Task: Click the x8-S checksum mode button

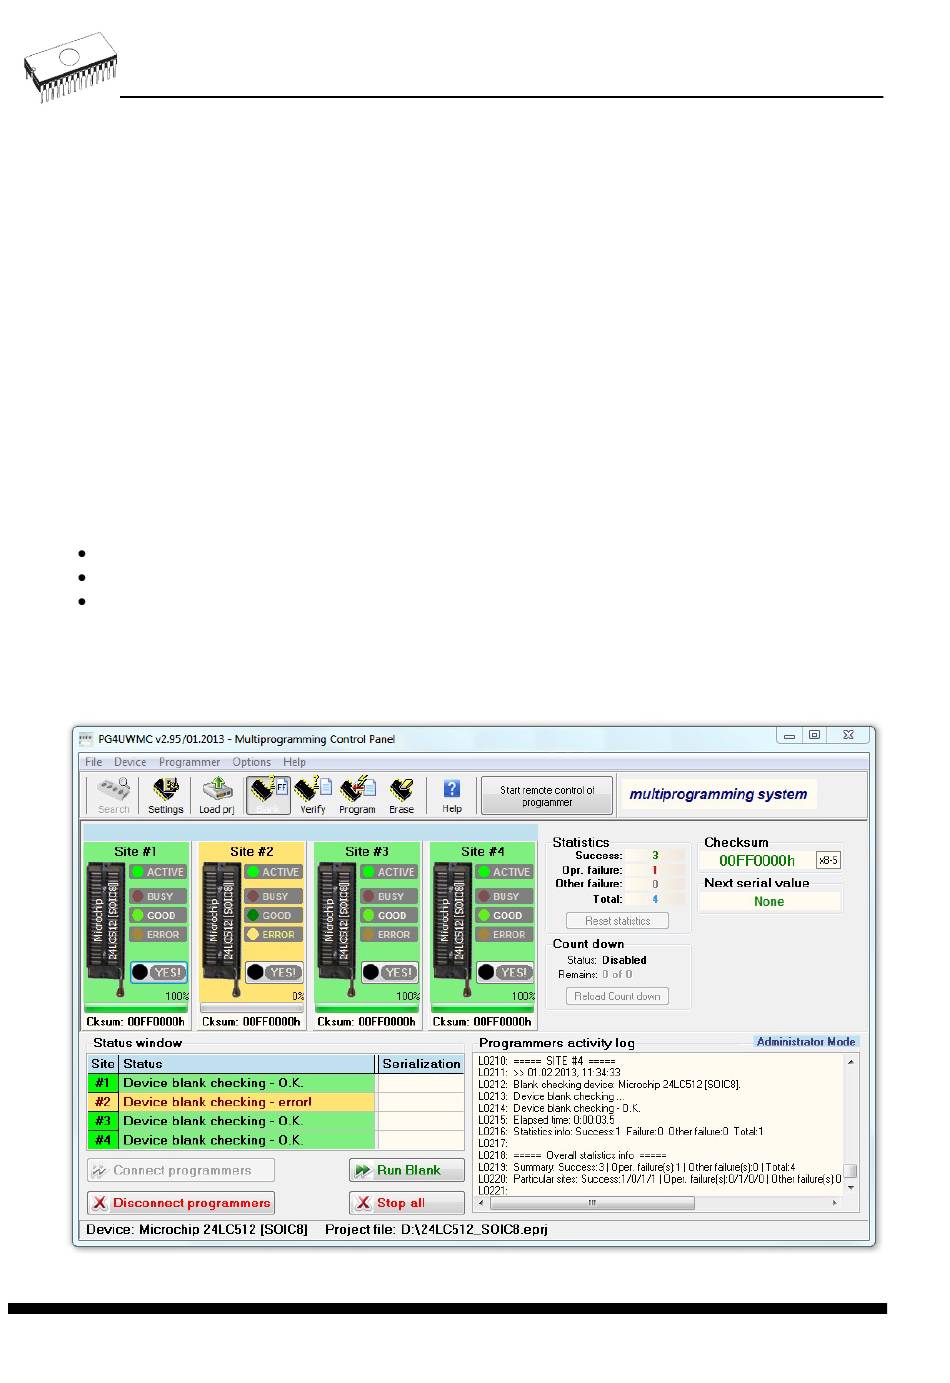Action: pos(828,860)
